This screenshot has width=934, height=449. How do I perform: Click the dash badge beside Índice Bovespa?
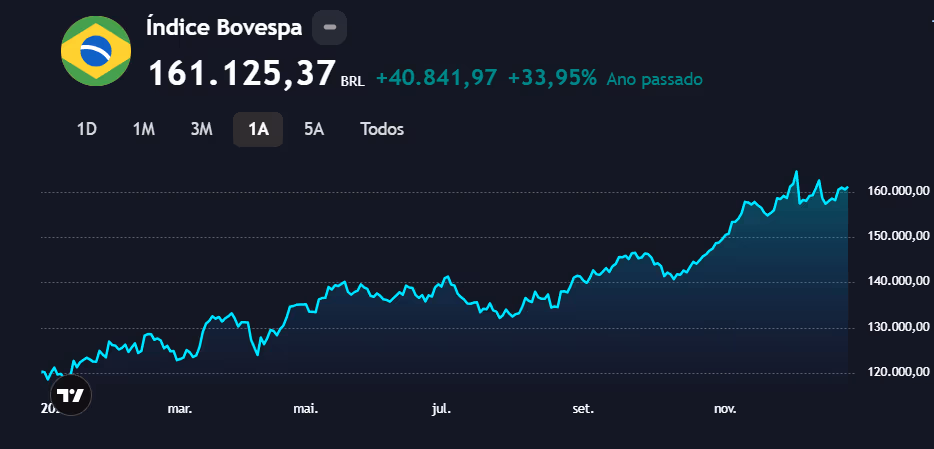point(329,27)
